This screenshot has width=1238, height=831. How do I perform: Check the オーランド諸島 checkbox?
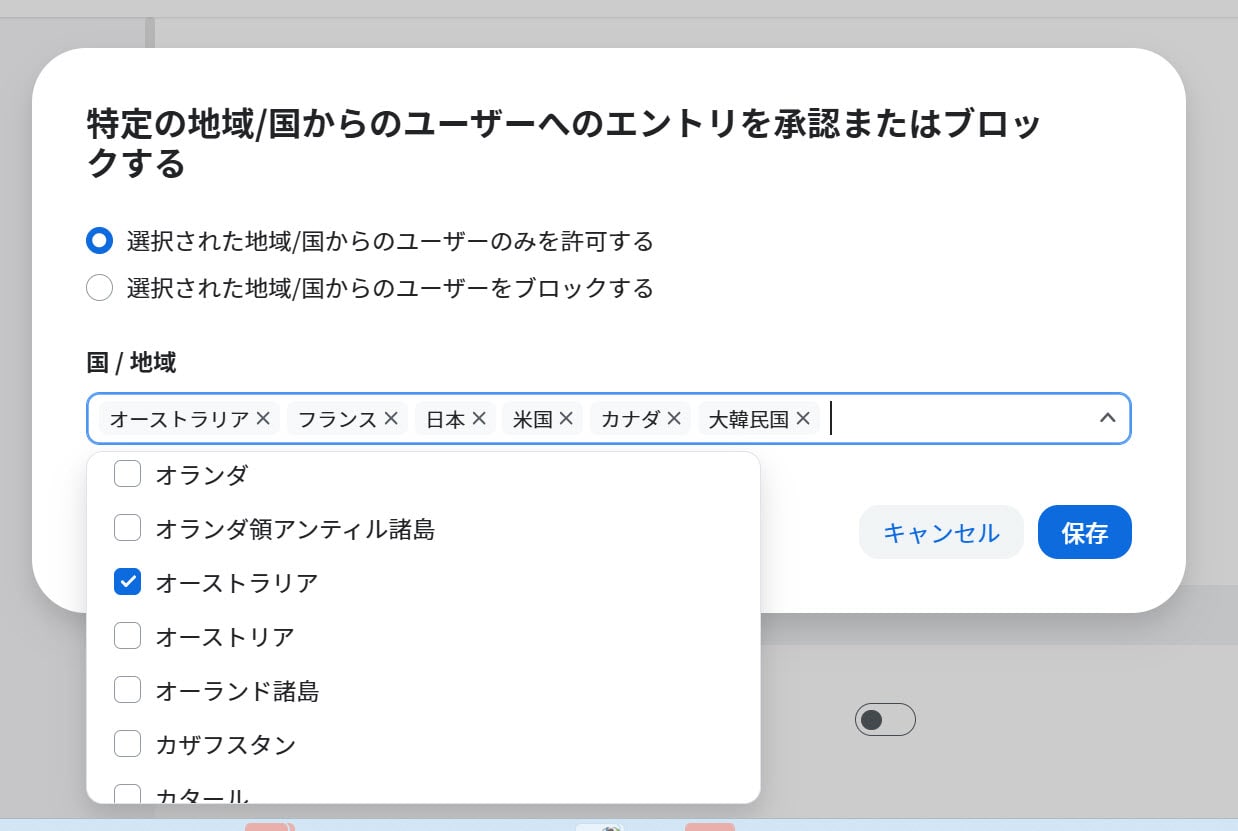[127, 690]
